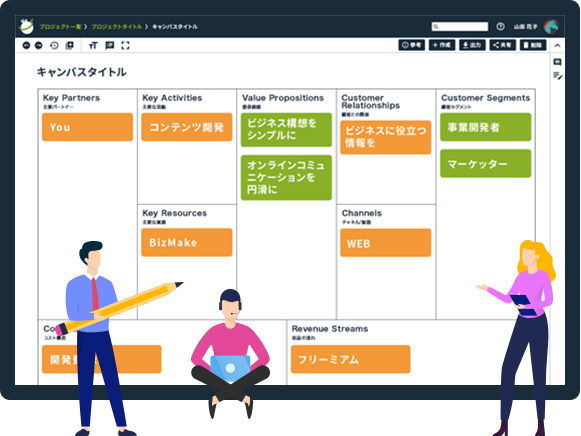Screen dimensions: 581x436
Task: Open the comments panel sidebar icon
Action: click(x=557, y=62)
